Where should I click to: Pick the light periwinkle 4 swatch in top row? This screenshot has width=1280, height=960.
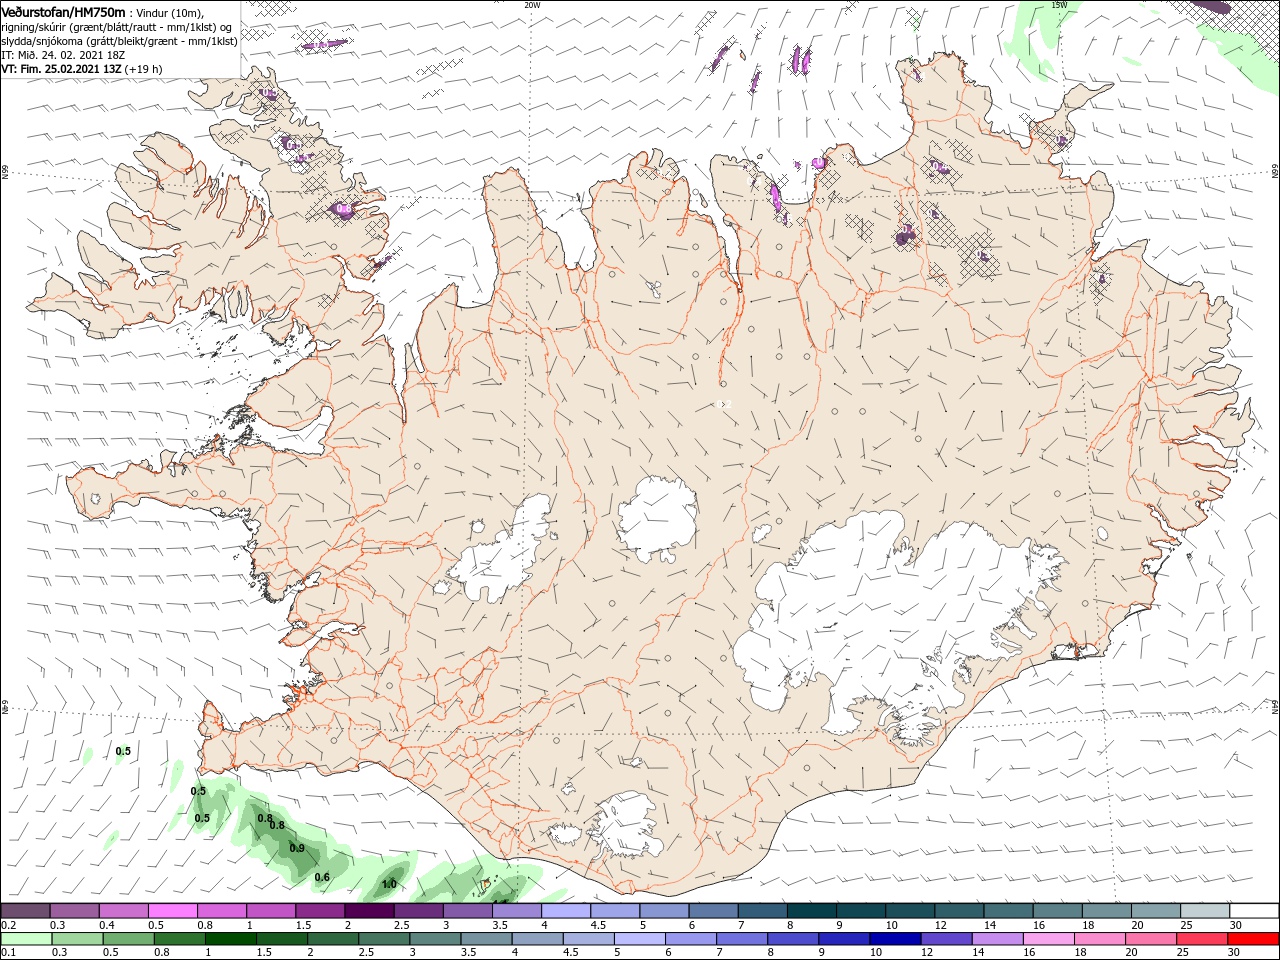(x=565, y=911)
